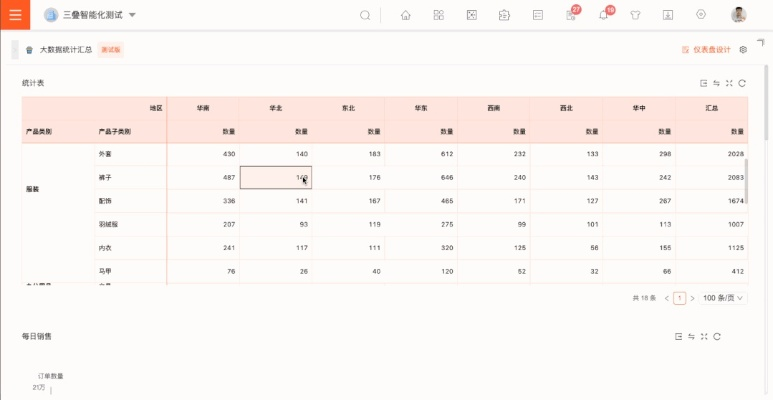This screenshot has height=400, width=773.
Task: Select page 1 in pagination
Action: [x=680, y=298]
